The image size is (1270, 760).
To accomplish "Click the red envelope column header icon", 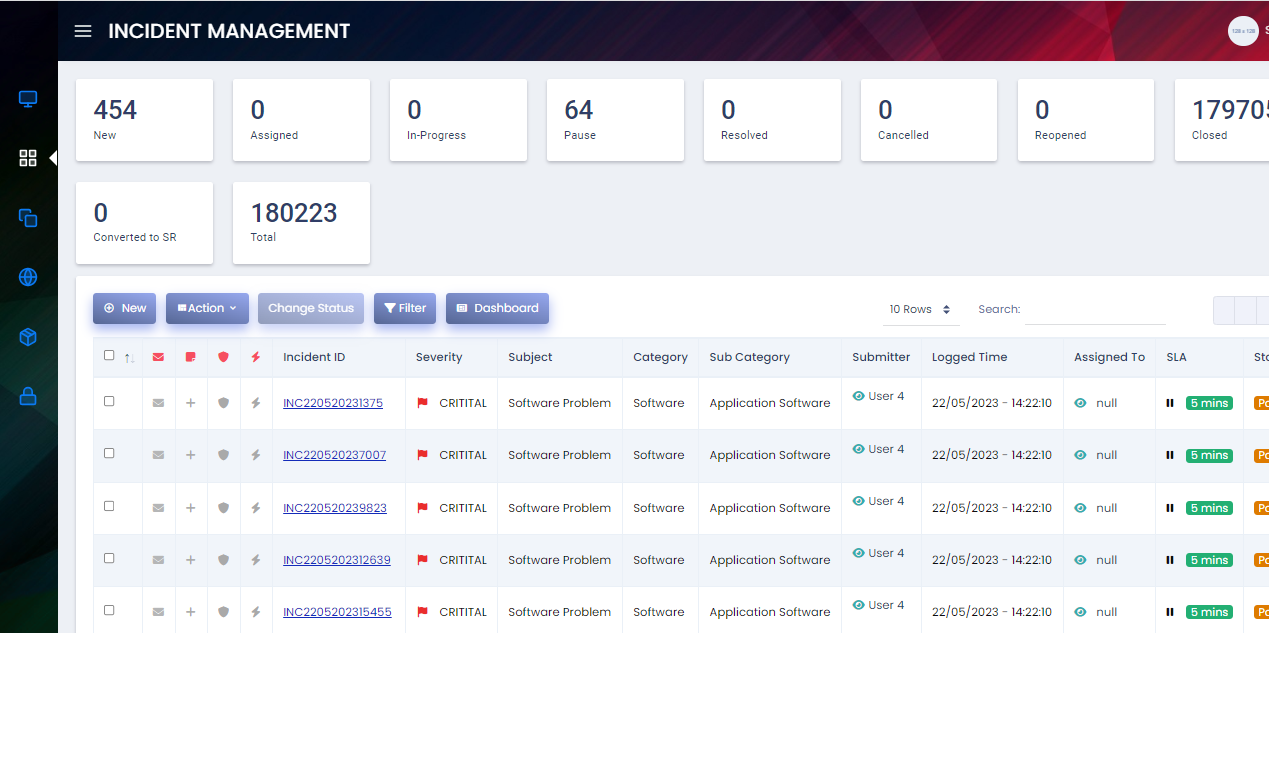I will [158, 357].
